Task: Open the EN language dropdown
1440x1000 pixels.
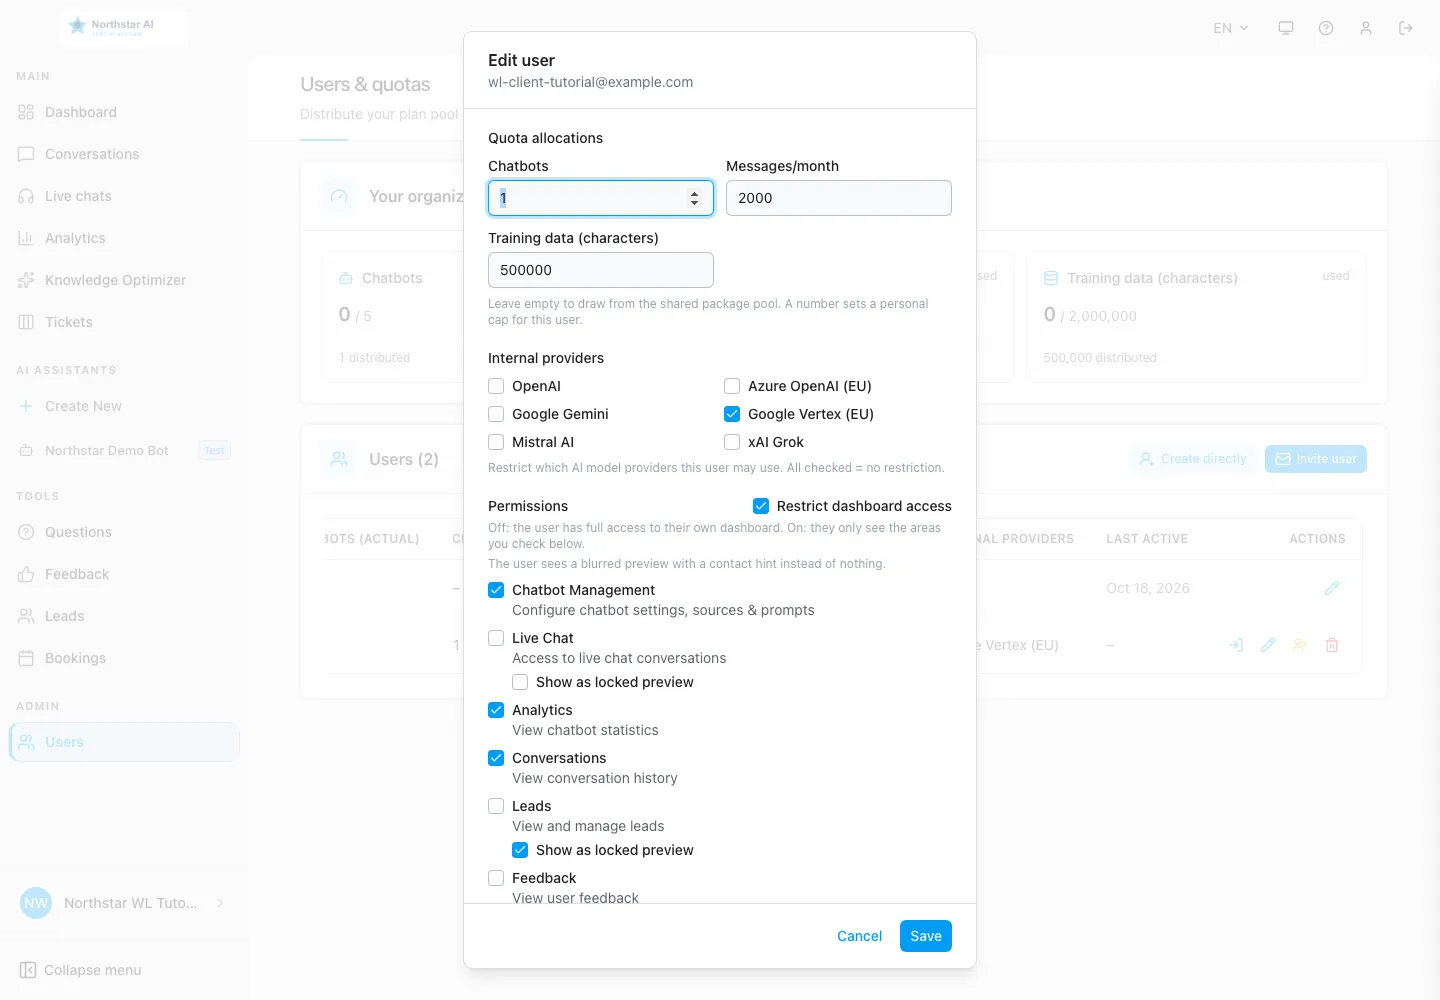Action: 1231,28
